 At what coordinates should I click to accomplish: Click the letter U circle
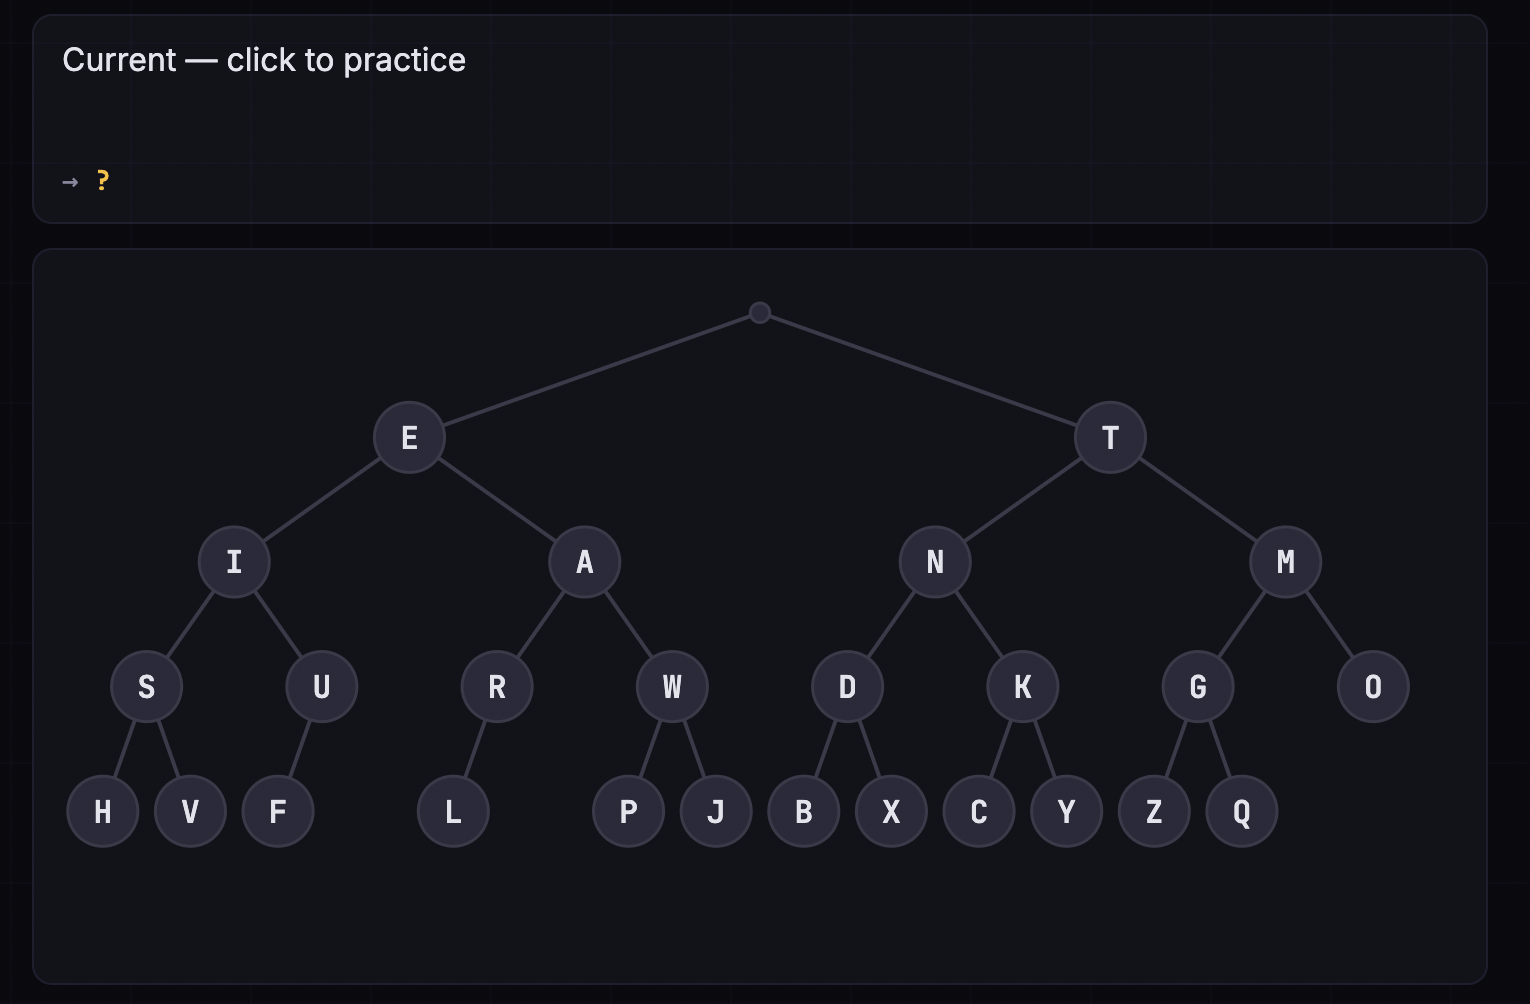point(322,687)
